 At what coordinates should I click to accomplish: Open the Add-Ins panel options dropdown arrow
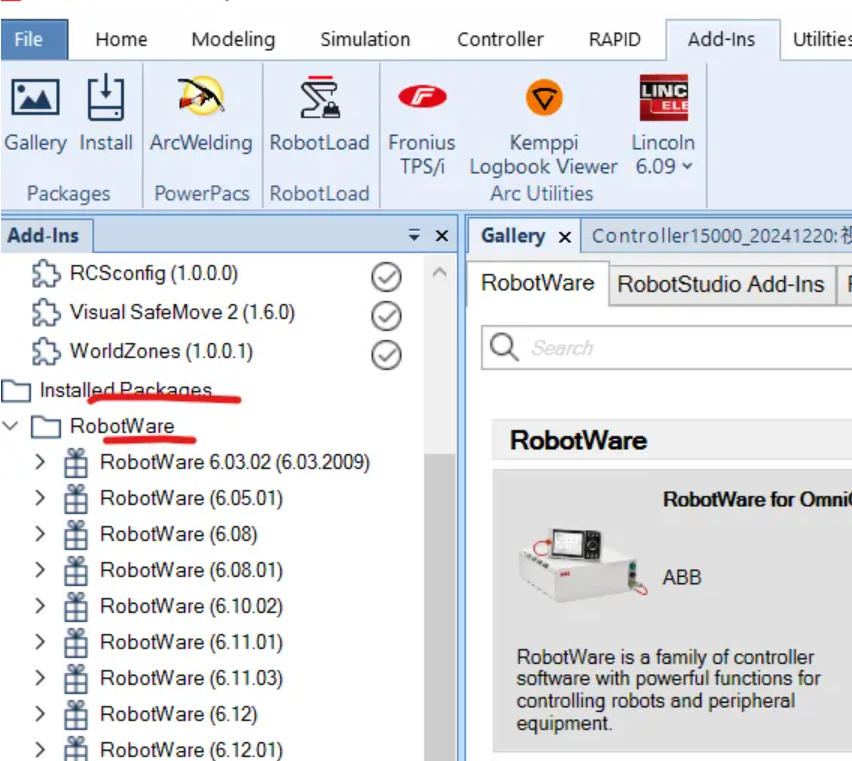(x=414, y=236)
